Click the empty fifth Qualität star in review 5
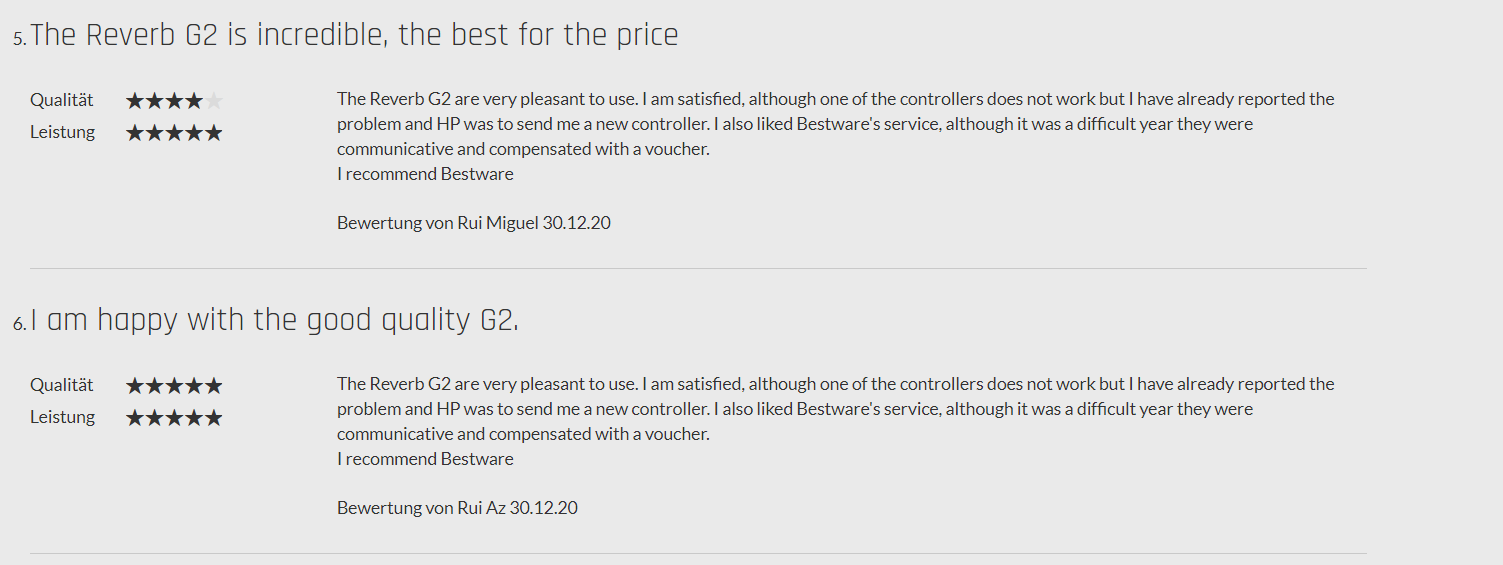 point(214,101)
